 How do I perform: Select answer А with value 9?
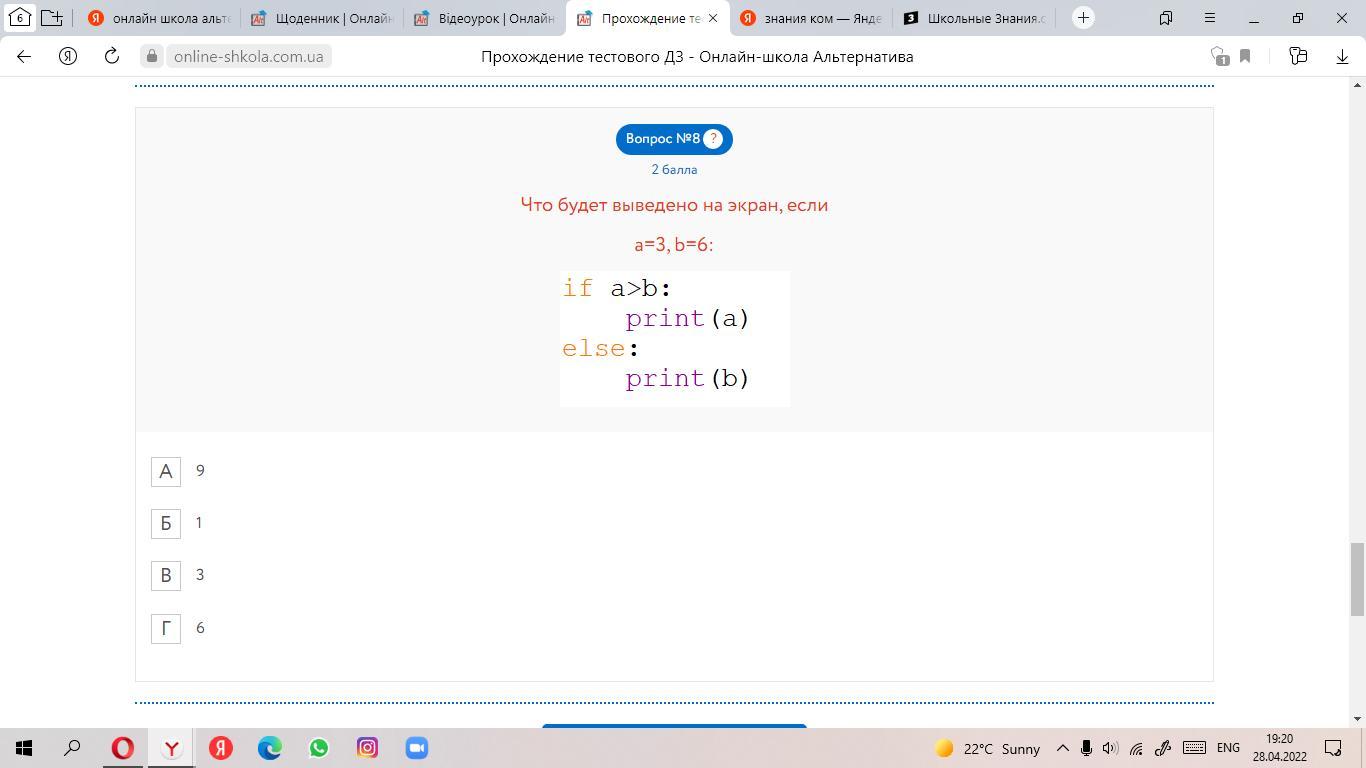click(166, 471)
